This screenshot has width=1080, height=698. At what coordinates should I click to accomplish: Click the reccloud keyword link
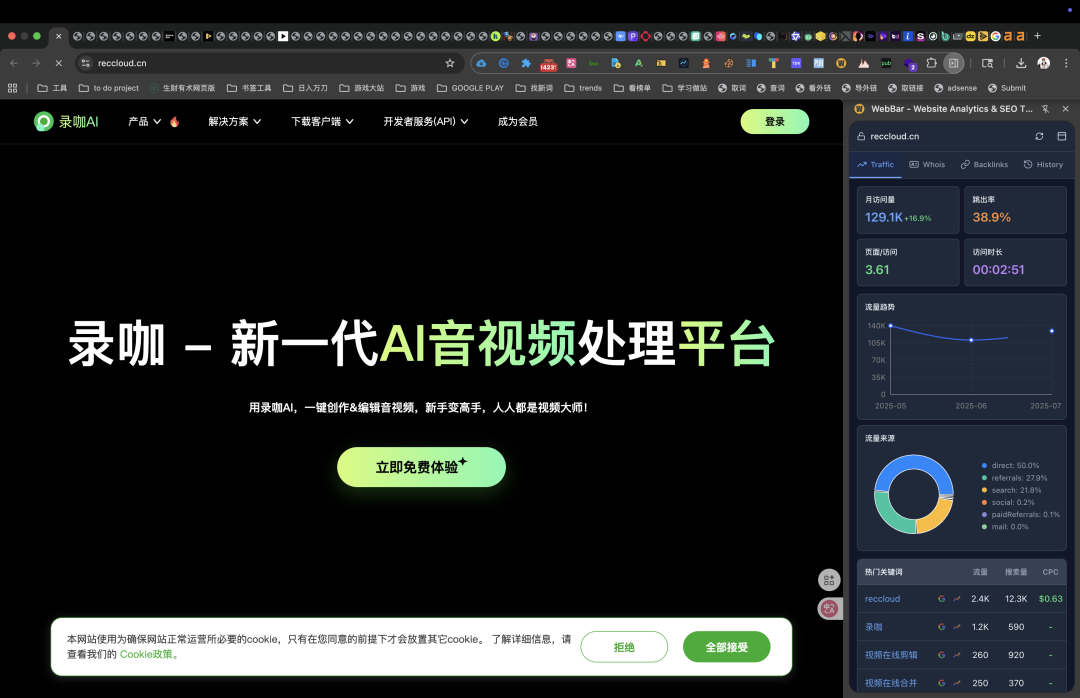coord(882,599)
